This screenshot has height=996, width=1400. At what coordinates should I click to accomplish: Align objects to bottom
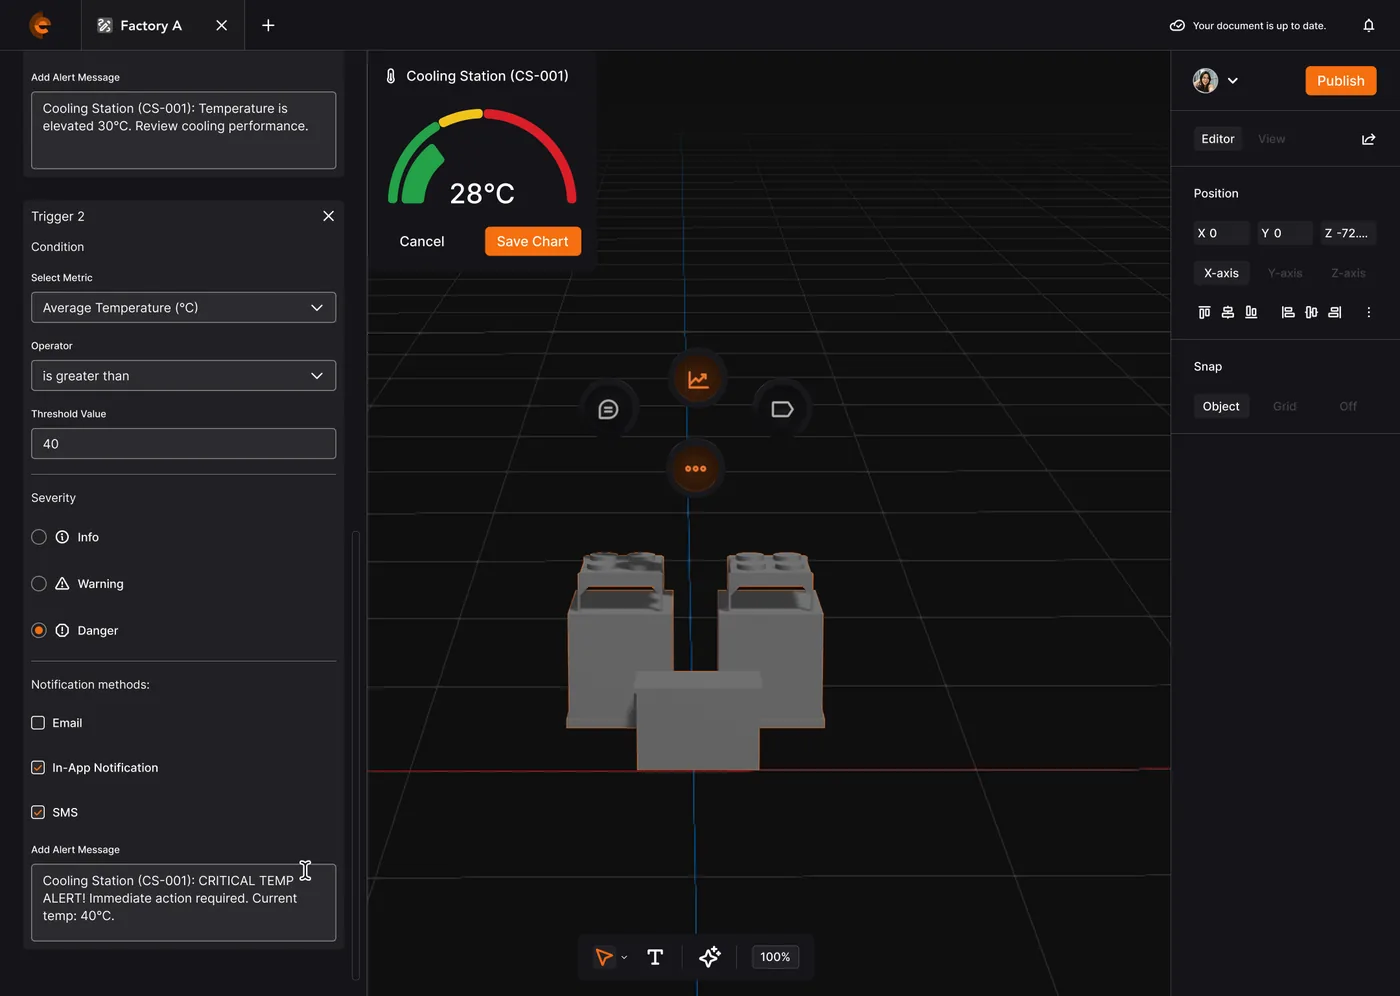coord(1251,312)
